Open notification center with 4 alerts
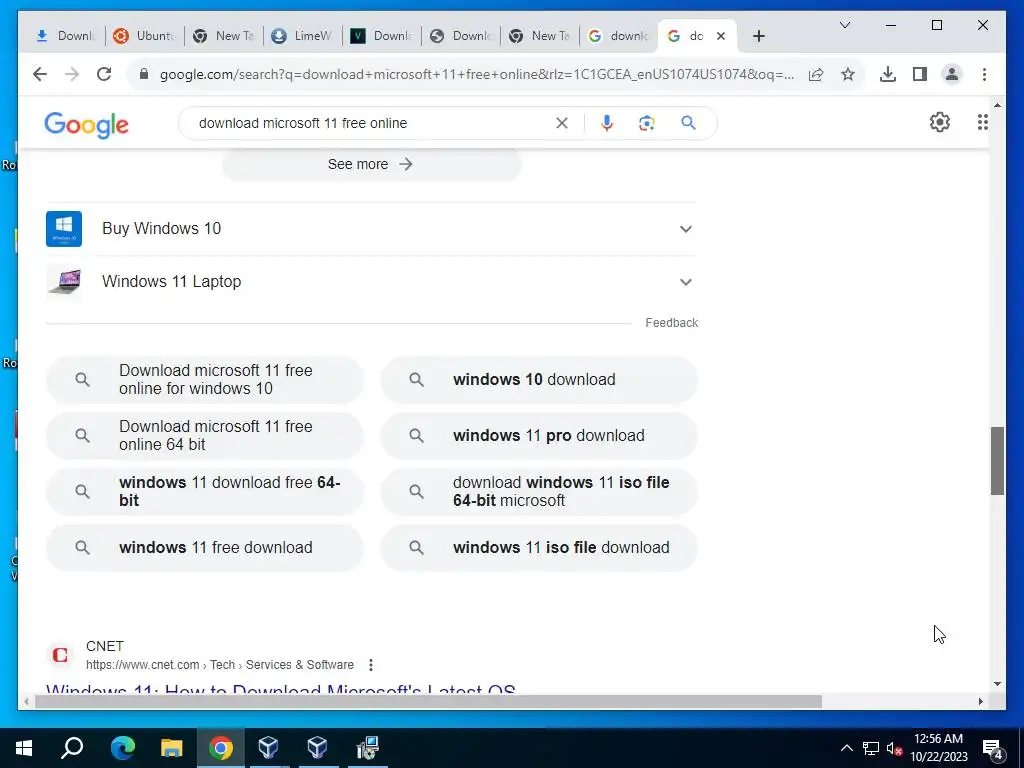The image size is (1024, 768). pos(993,749)
